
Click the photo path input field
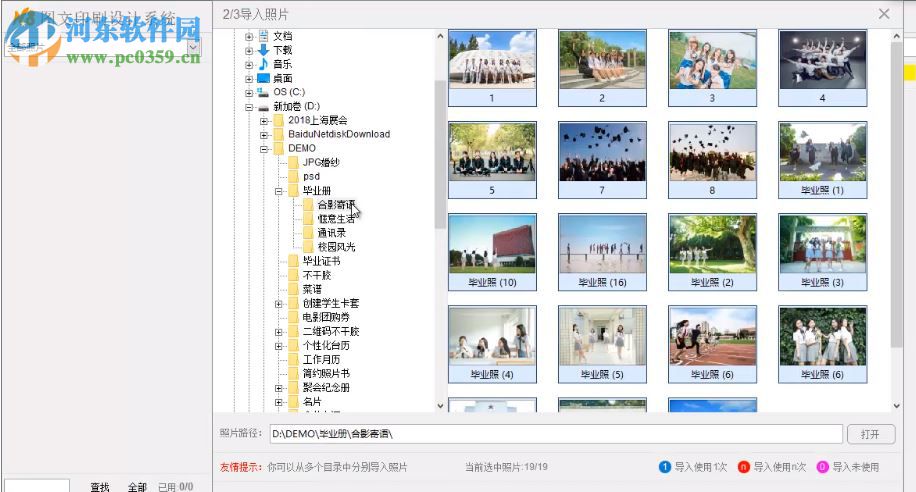[x=556, y=434]
